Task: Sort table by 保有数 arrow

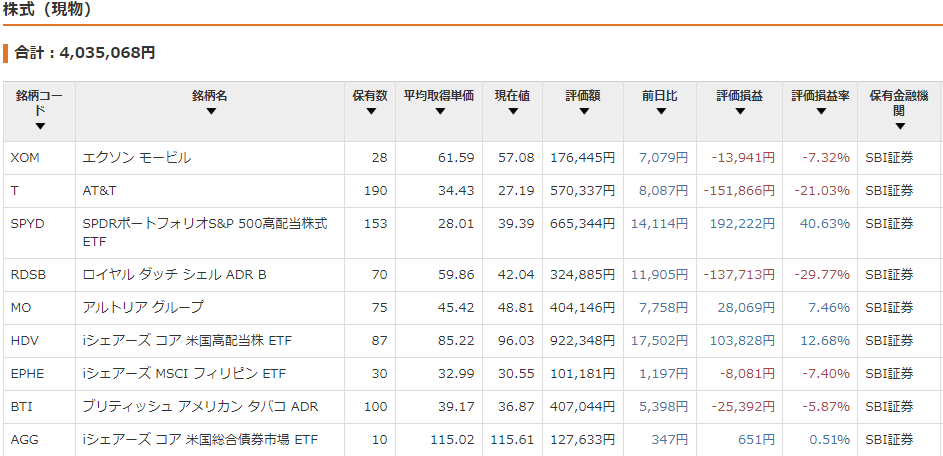Action: click(370, 112)
